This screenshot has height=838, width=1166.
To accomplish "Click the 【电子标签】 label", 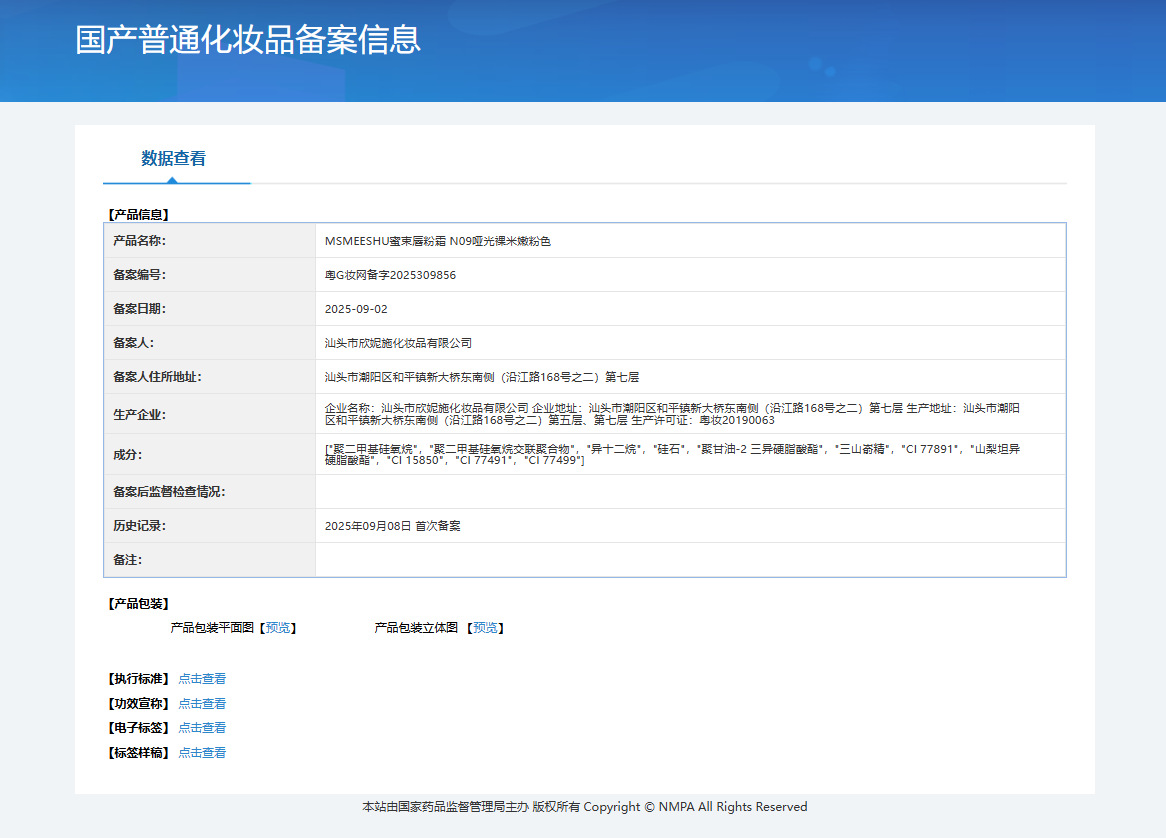I will point(138,728).
